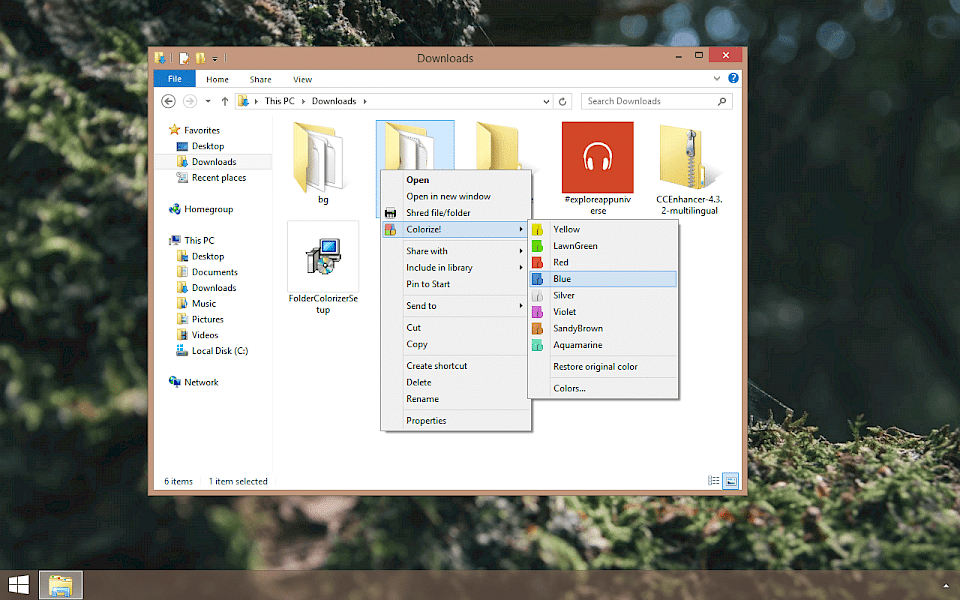Click the Search Downloads field
960x600 pixels.
pyautogui.click(x=656, y=101)
